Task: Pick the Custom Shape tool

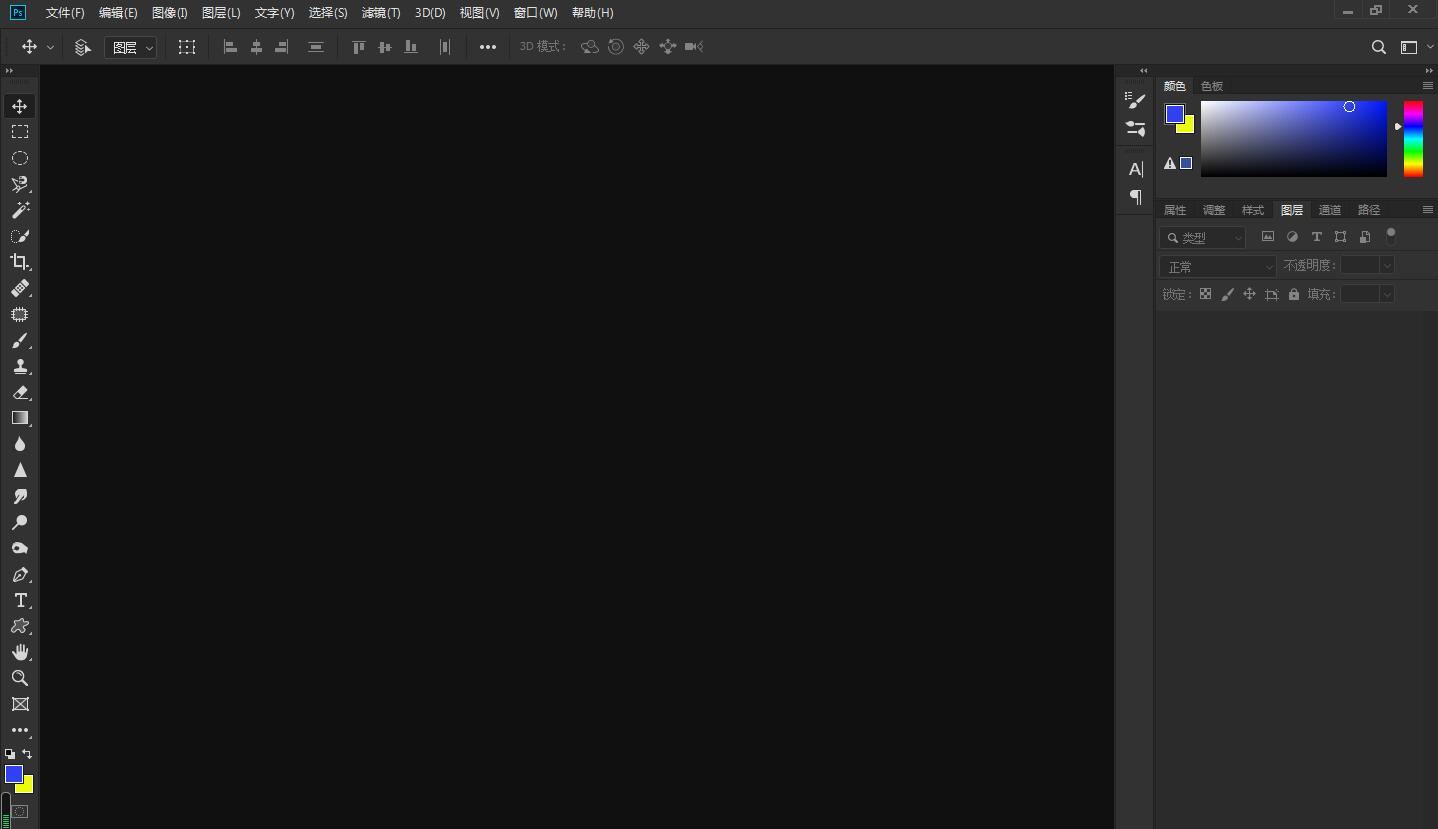Action: point(19,626)
